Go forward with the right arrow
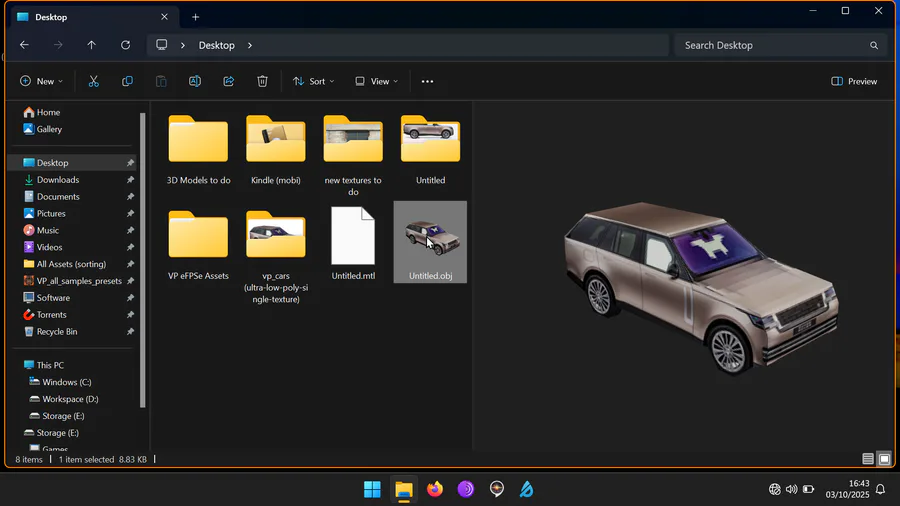The image size is (900, 506). 58,45
